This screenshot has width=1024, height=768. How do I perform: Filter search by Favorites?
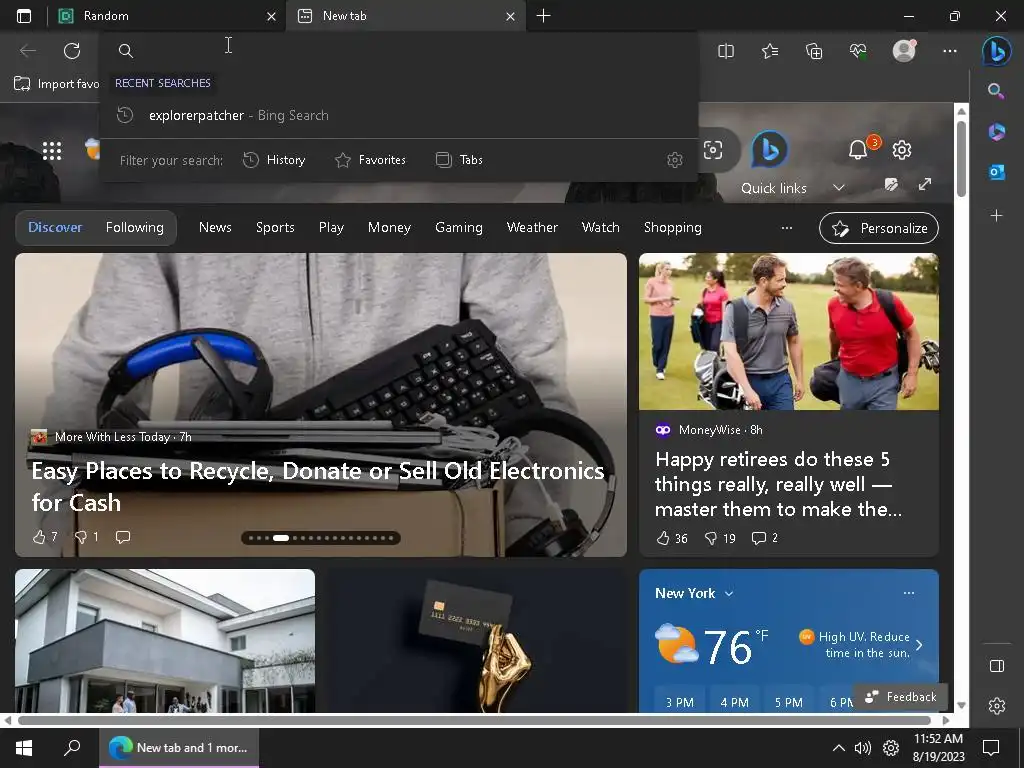(370, 160)
